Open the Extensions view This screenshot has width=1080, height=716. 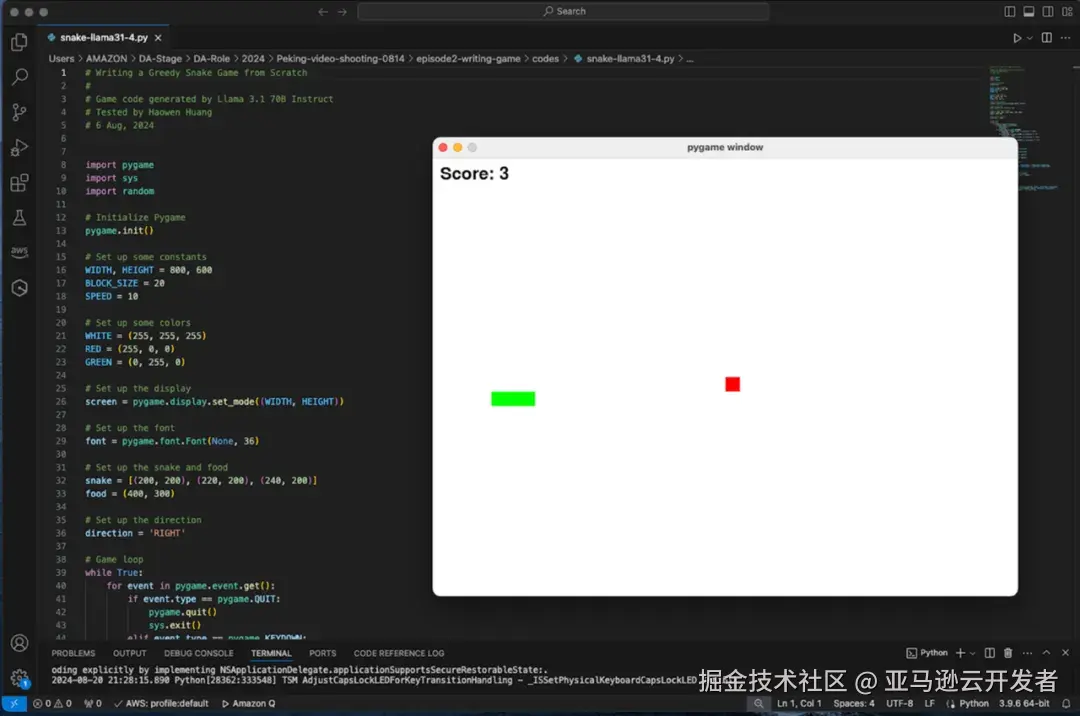click(19, 182)
